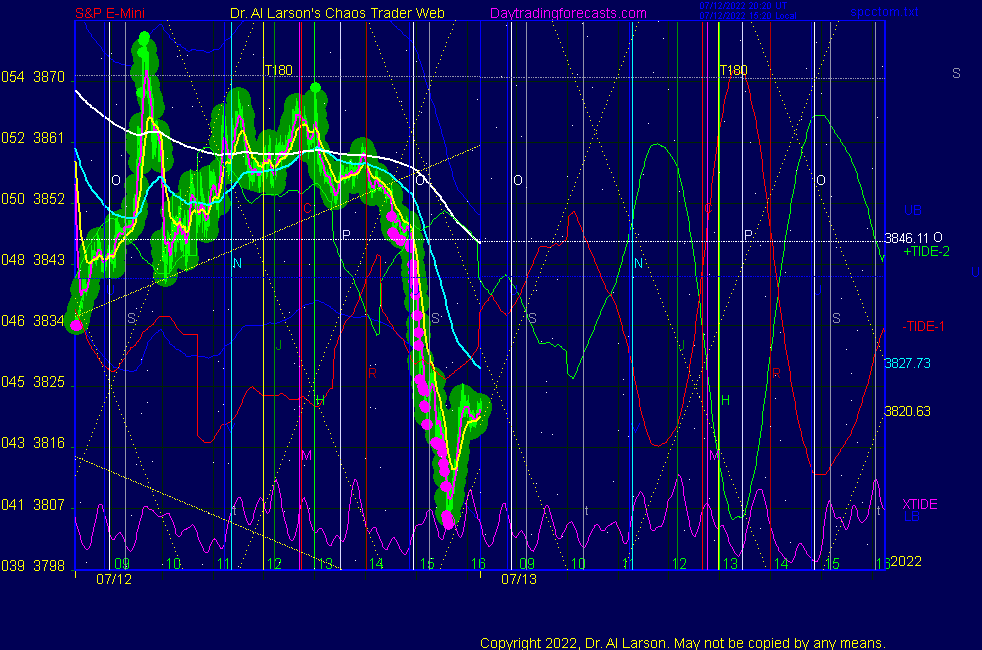Click the right T180 marker on 07/13
Image resolution: width=982 pixels, height=650 pixels.
[733, 70]
